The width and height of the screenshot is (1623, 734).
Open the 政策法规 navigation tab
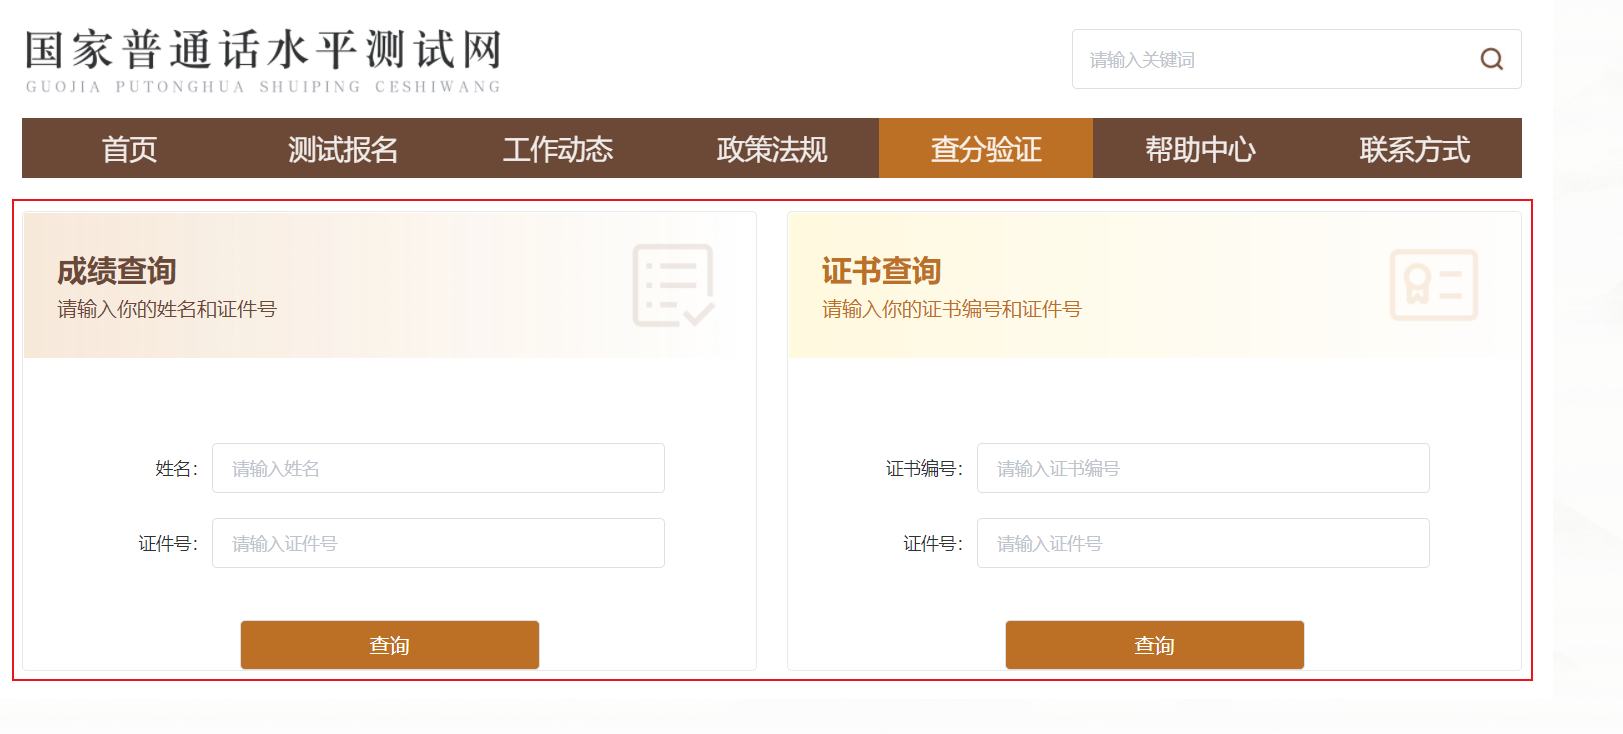point(771,149)
